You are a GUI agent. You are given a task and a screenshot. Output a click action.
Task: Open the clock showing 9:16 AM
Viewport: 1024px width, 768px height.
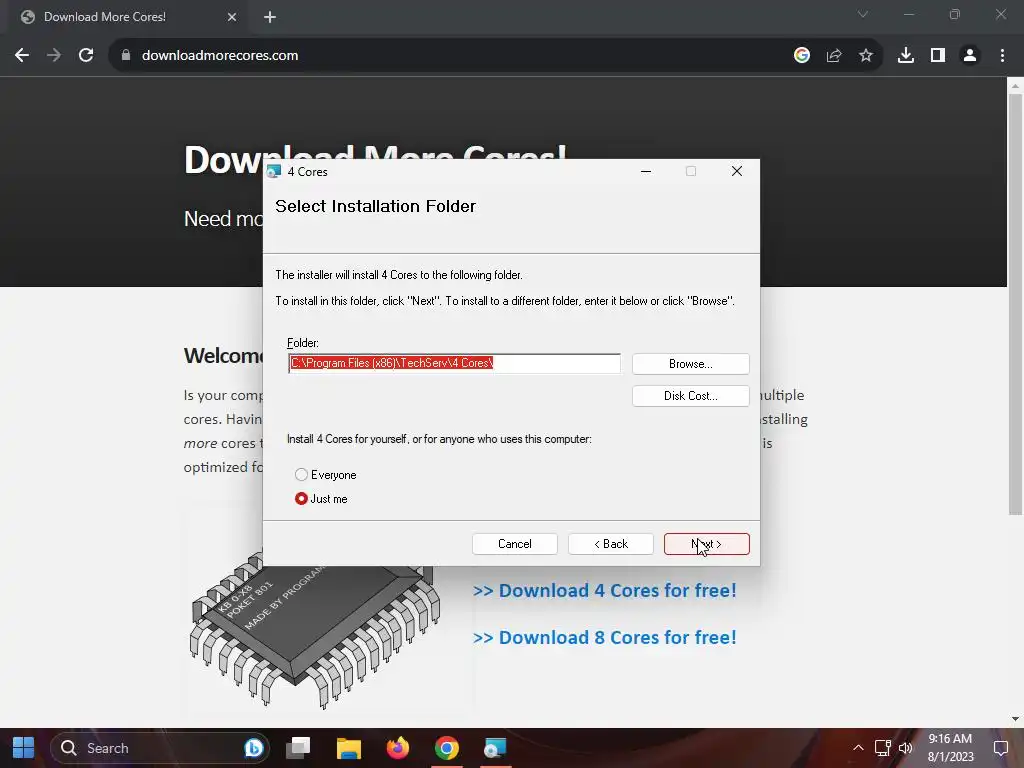point(950,748)
